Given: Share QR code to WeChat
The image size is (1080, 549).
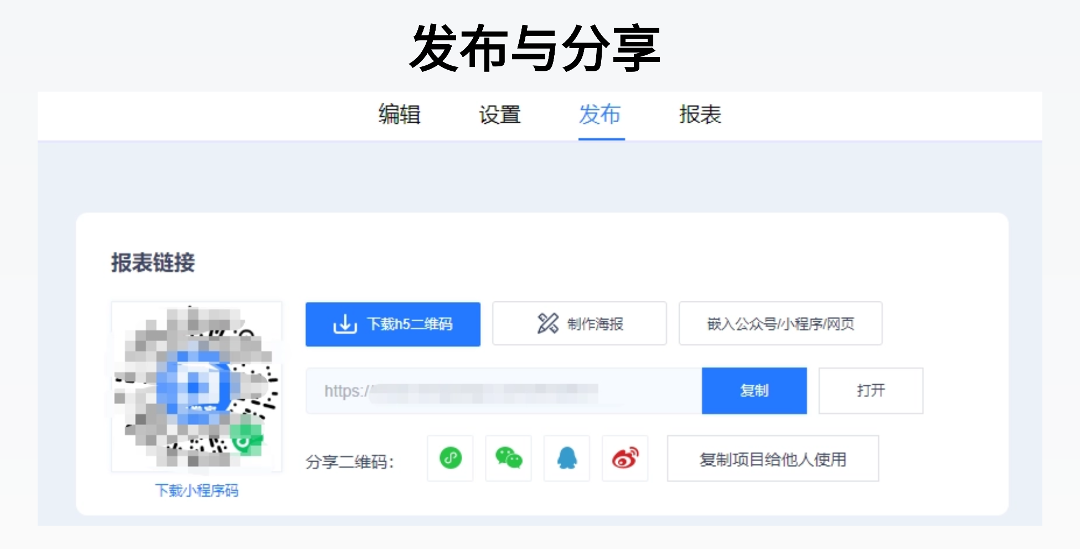Looking at the screenshot, I should click(x=508, y=458).
